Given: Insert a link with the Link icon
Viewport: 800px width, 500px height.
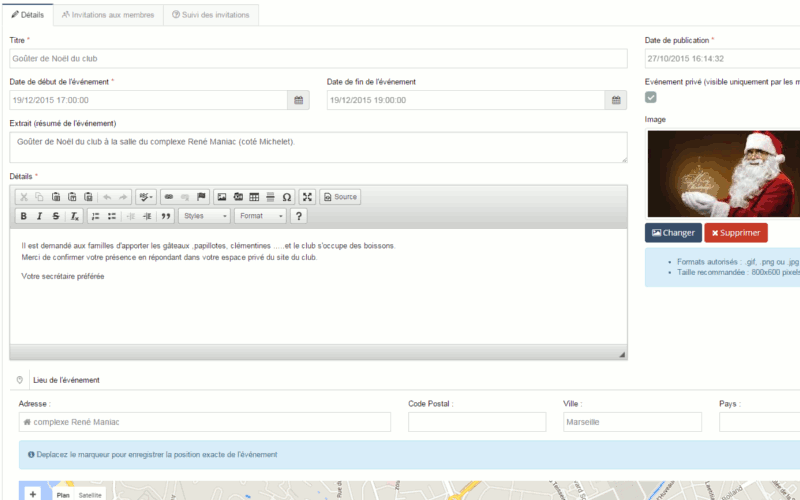Looking at the screenshot, I should pyautogui.click(x=169, y=197).
